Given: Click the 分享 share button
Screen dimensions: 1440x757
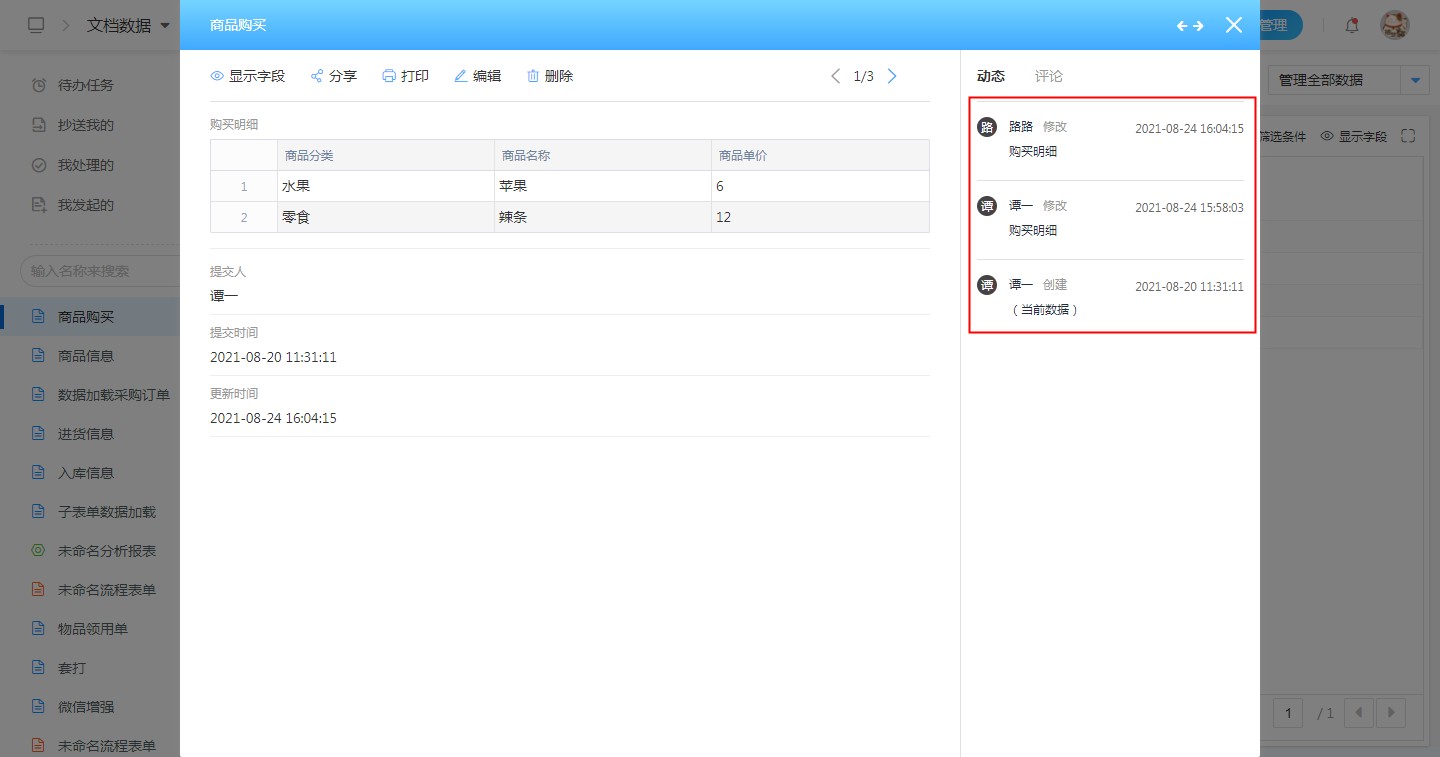Looking at the screenshot, I should point(333,76).
